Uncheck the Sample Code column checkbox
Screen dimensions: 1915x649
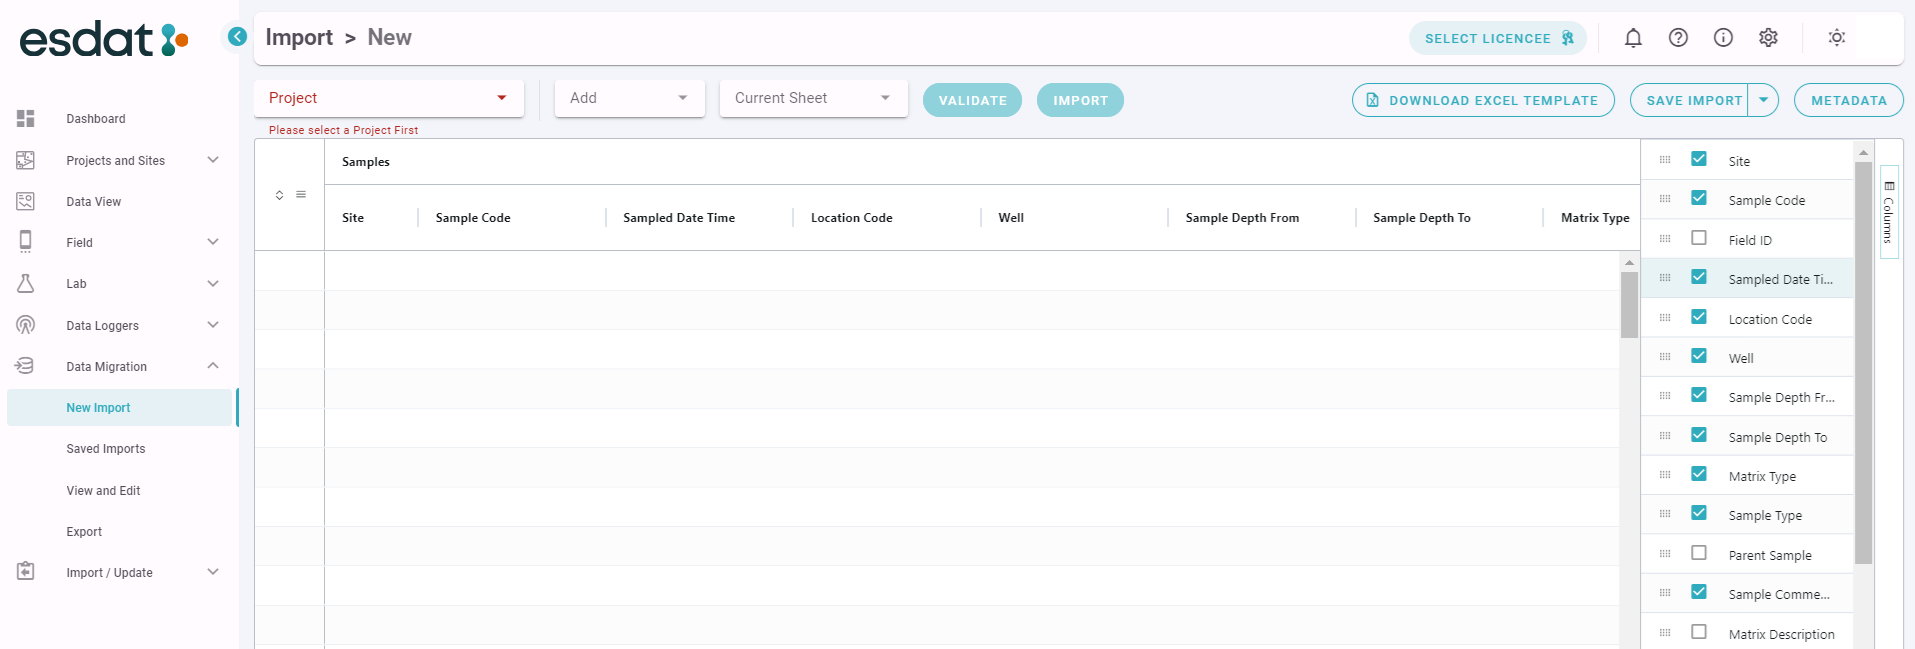(x=1699, y=198)
